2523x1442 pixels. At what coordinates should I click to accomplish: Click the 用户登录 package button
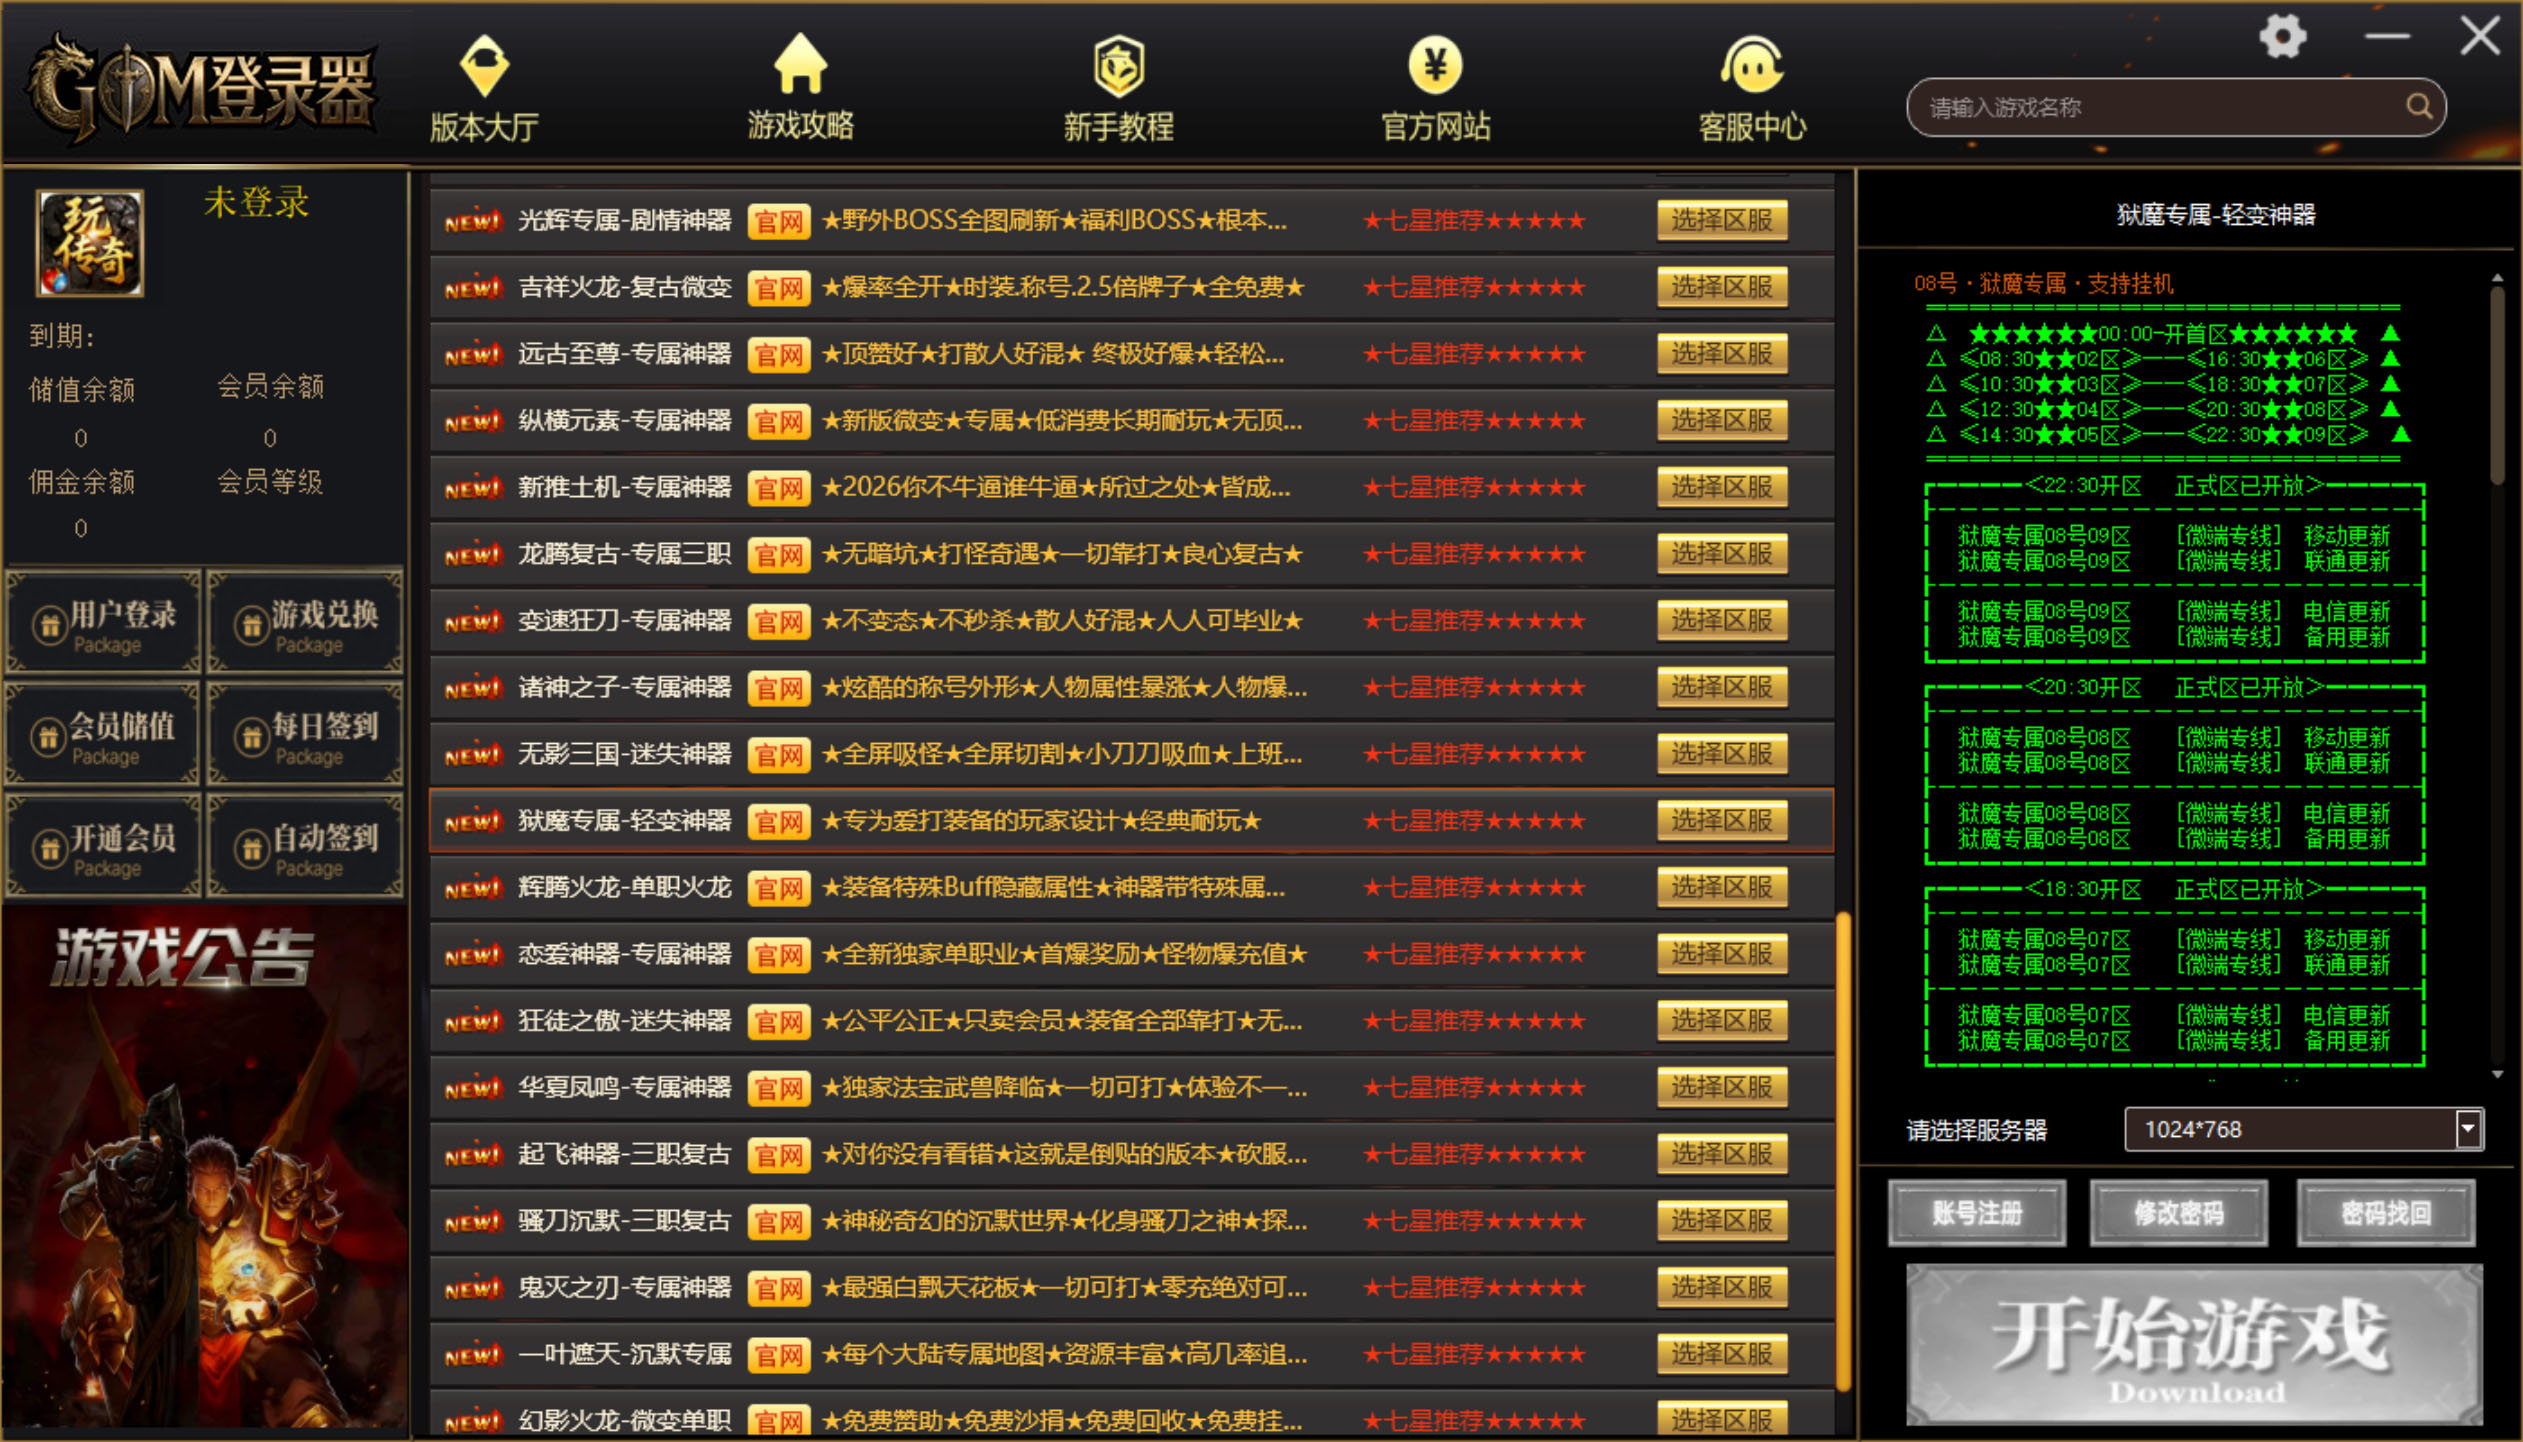[x=104, y=623]
